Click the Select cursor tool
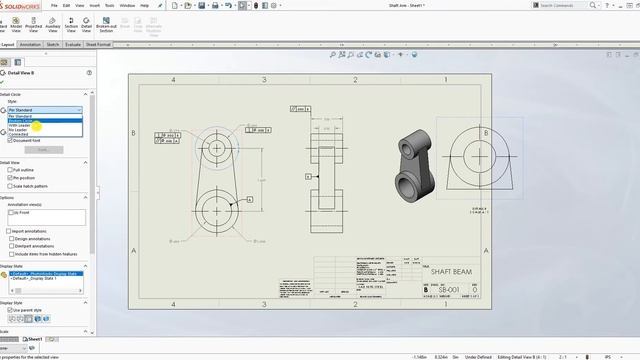640x360 pixels. 242,6
